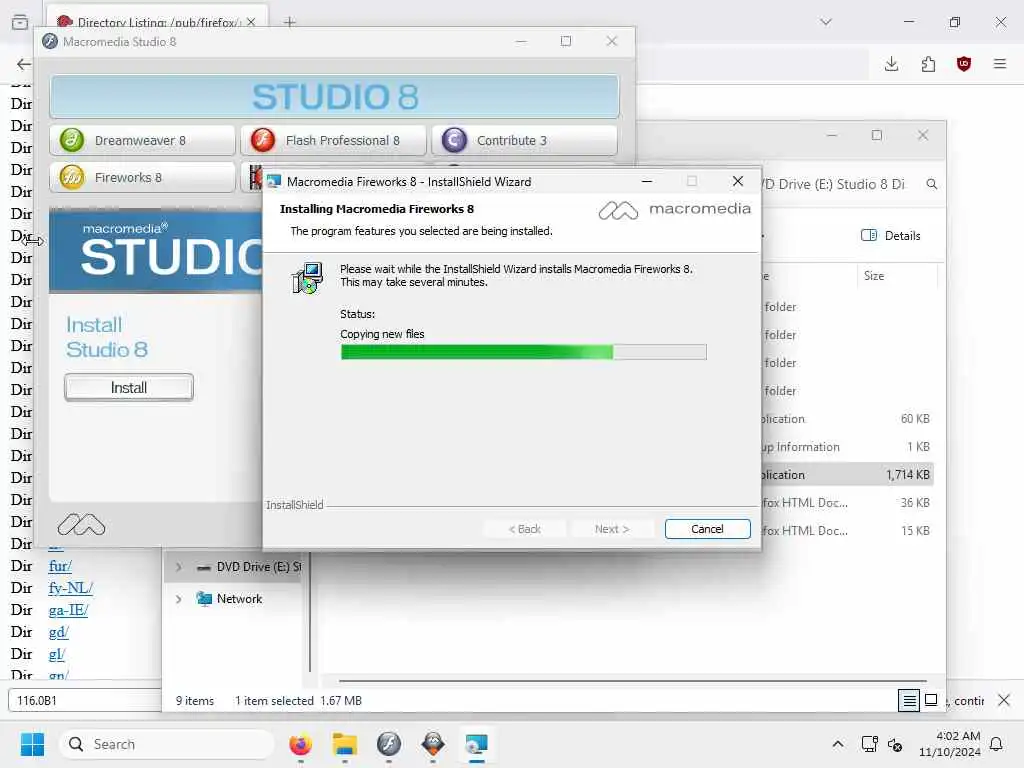
Task: Click the Macromedia logo in Studio window footer
Action: point(81,525)
